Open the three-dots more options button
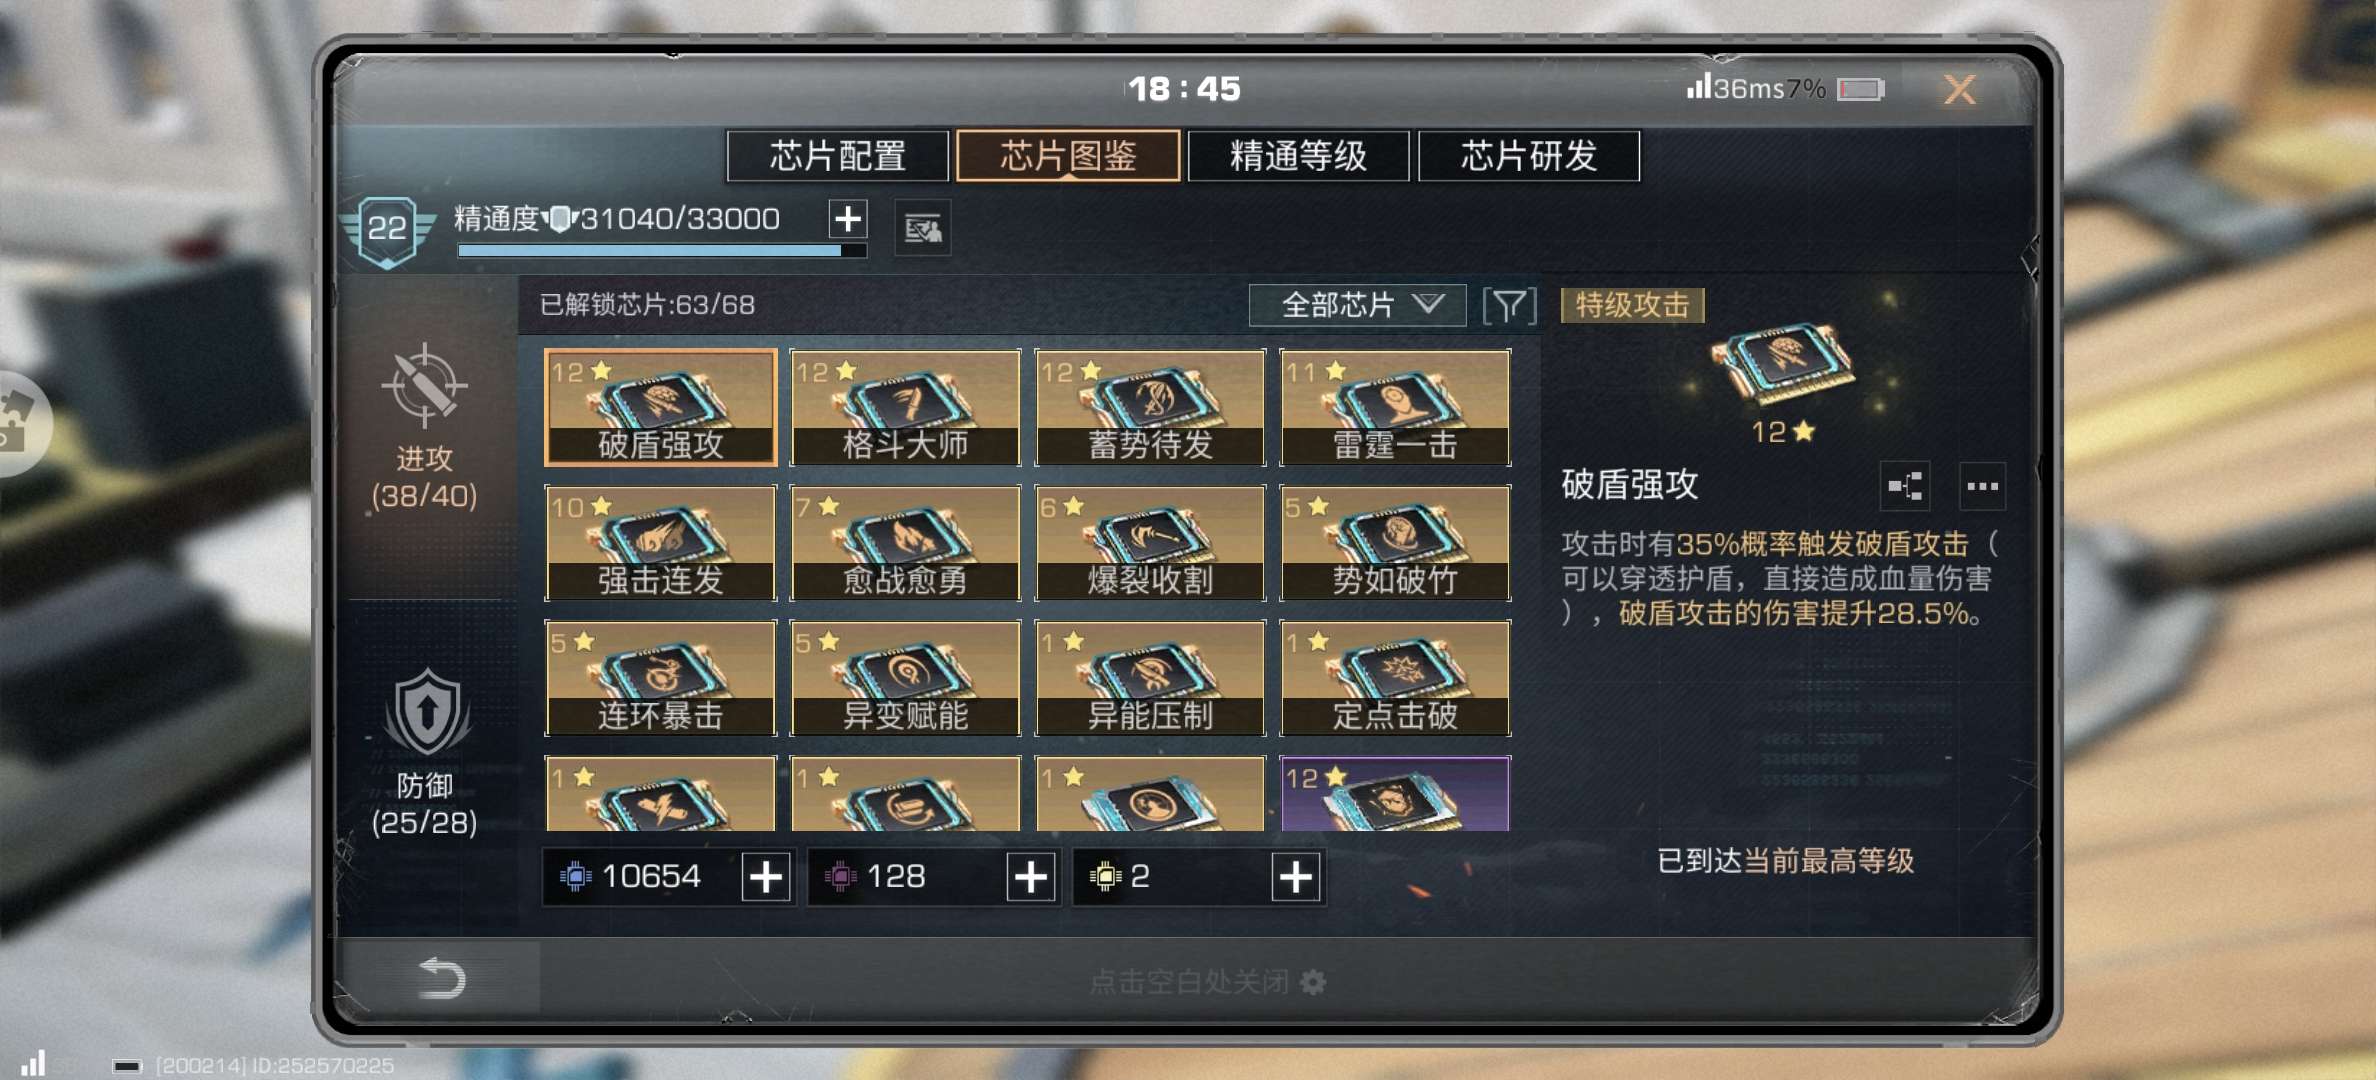This screenshot has height=1080, width=2376. tap(1982, 487)
